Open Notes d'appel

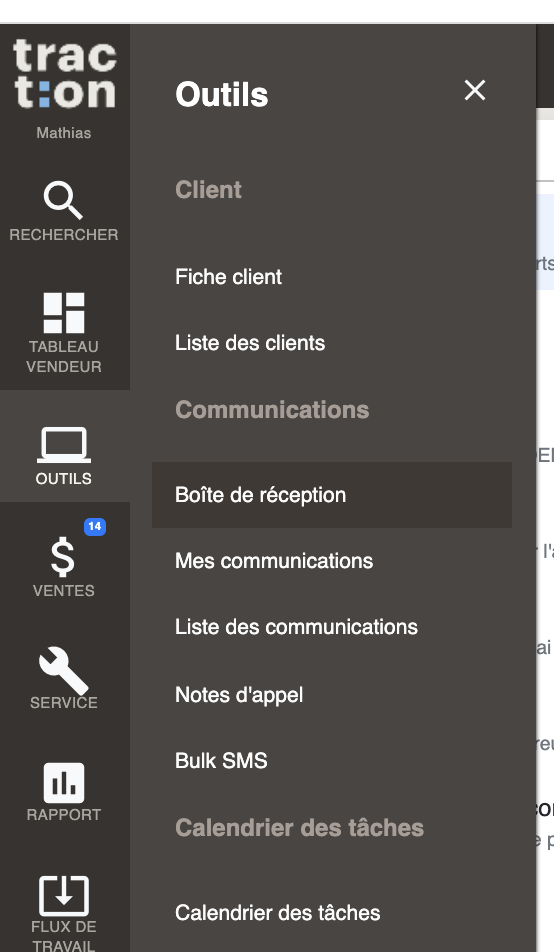(x=239, y=695)
